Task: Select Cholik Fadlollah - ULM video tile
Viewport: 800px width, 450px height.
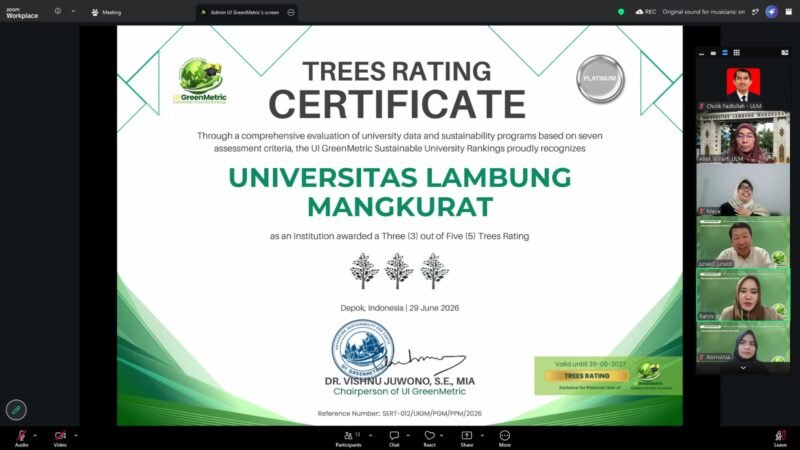Action: click(743, 85)
